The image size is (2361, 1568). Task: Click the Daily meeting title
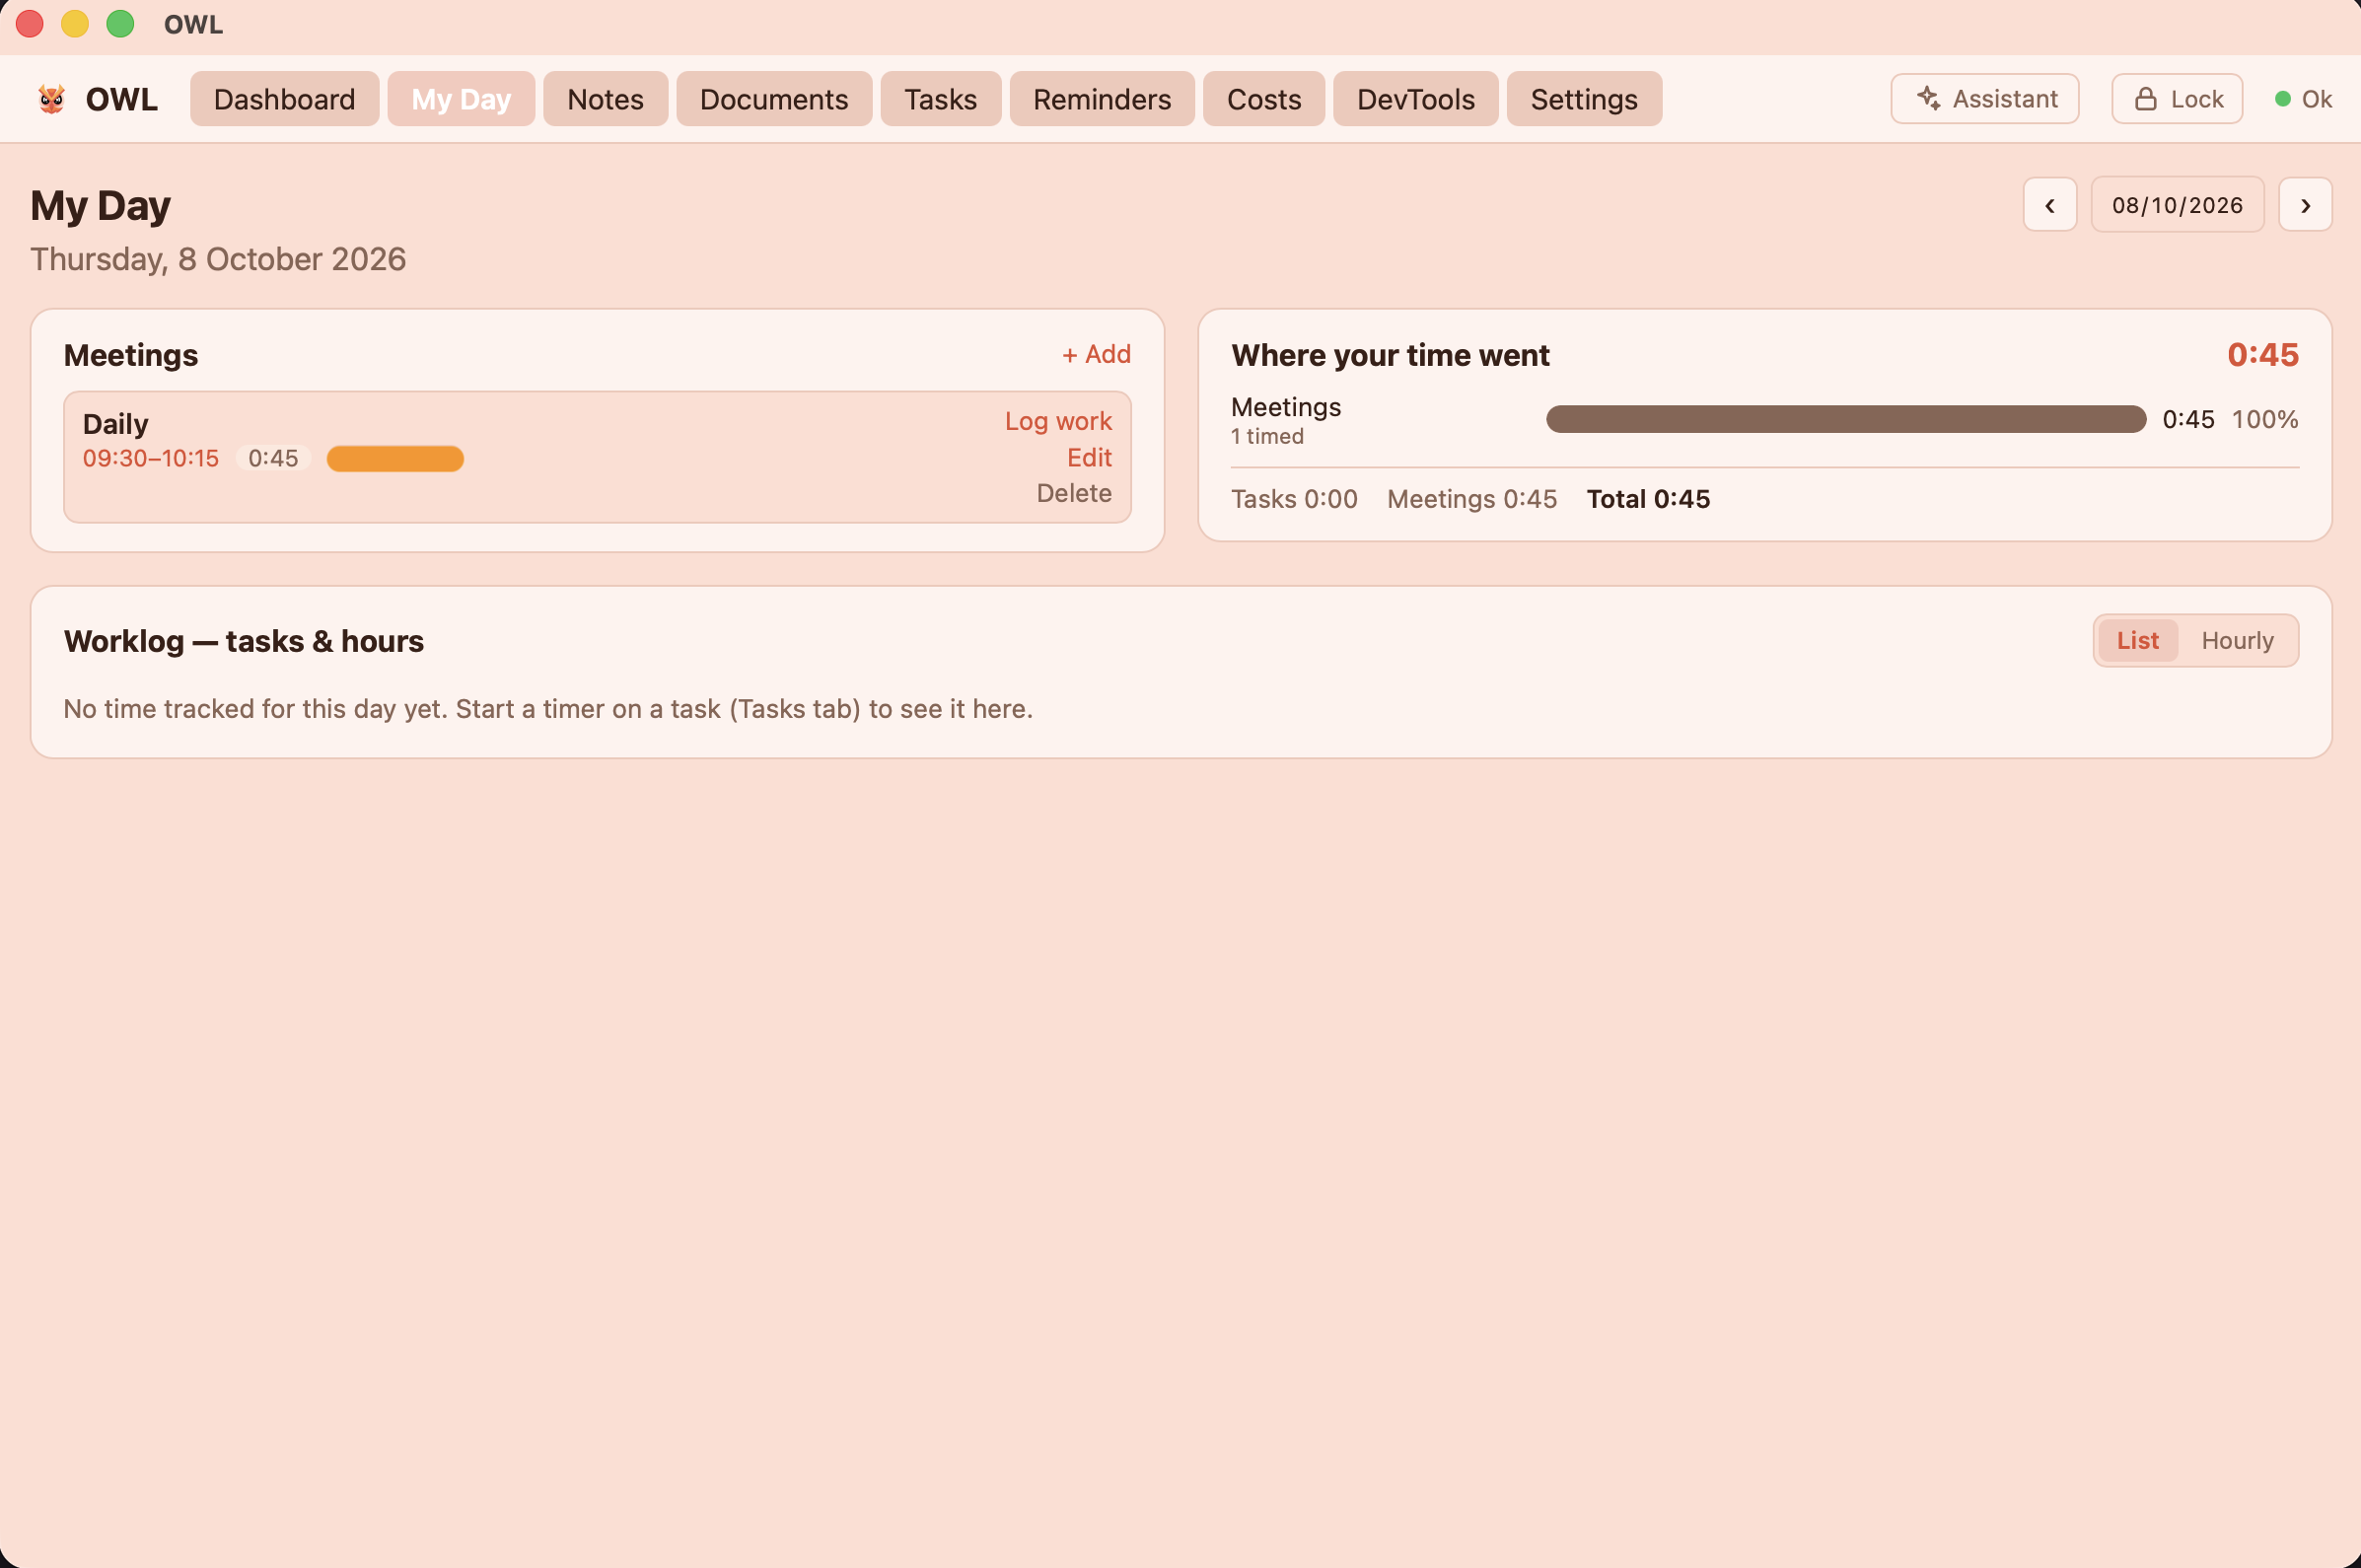click(x=116, y=424)
